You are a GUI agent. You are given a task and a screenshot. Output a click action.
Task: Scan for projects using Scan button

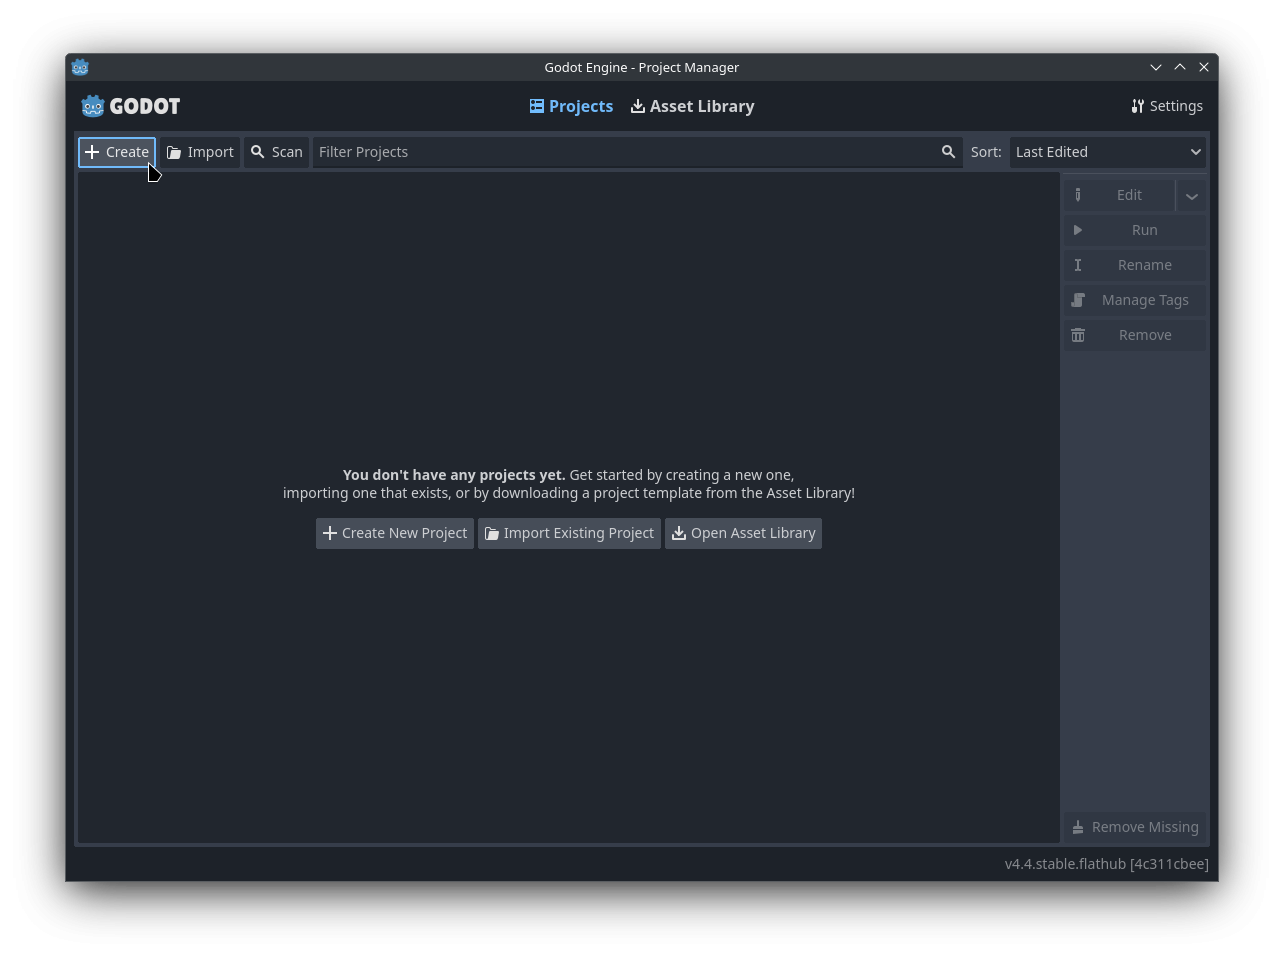coord(277,152)
